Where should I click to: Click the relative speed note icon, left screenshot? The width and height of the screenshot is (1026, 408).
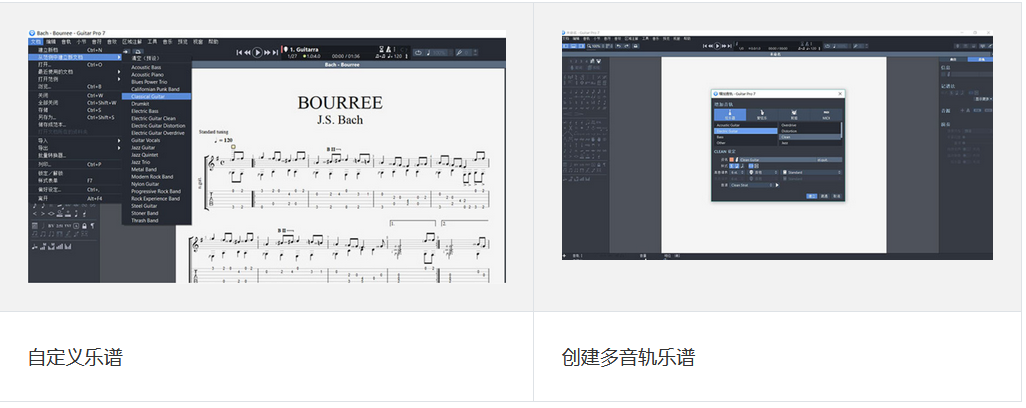pos(429,52)
